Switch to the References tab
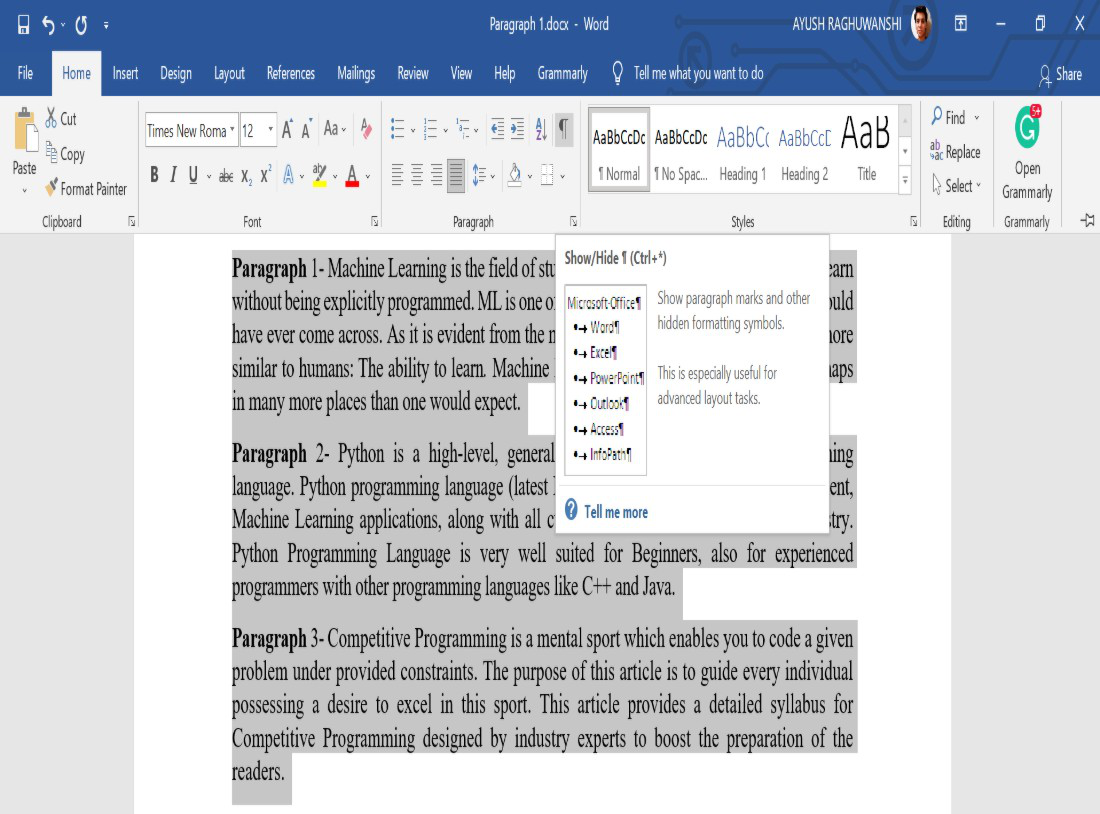 [x=290, y=73]
